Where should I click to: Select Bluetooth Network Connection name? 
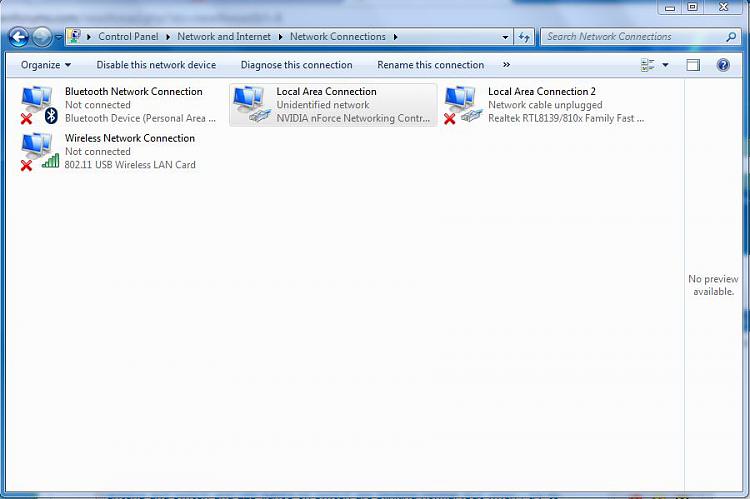click(134, 91)
